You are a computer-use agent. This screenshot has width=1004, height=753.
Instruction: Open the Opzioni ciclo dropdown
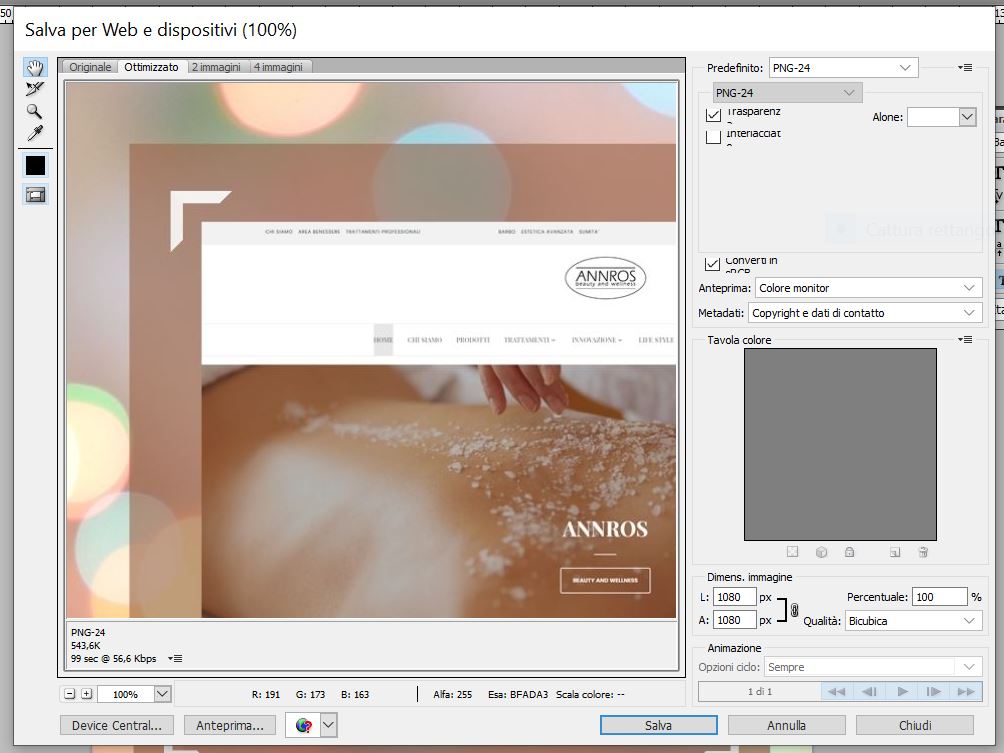click(x=873, y=667)
